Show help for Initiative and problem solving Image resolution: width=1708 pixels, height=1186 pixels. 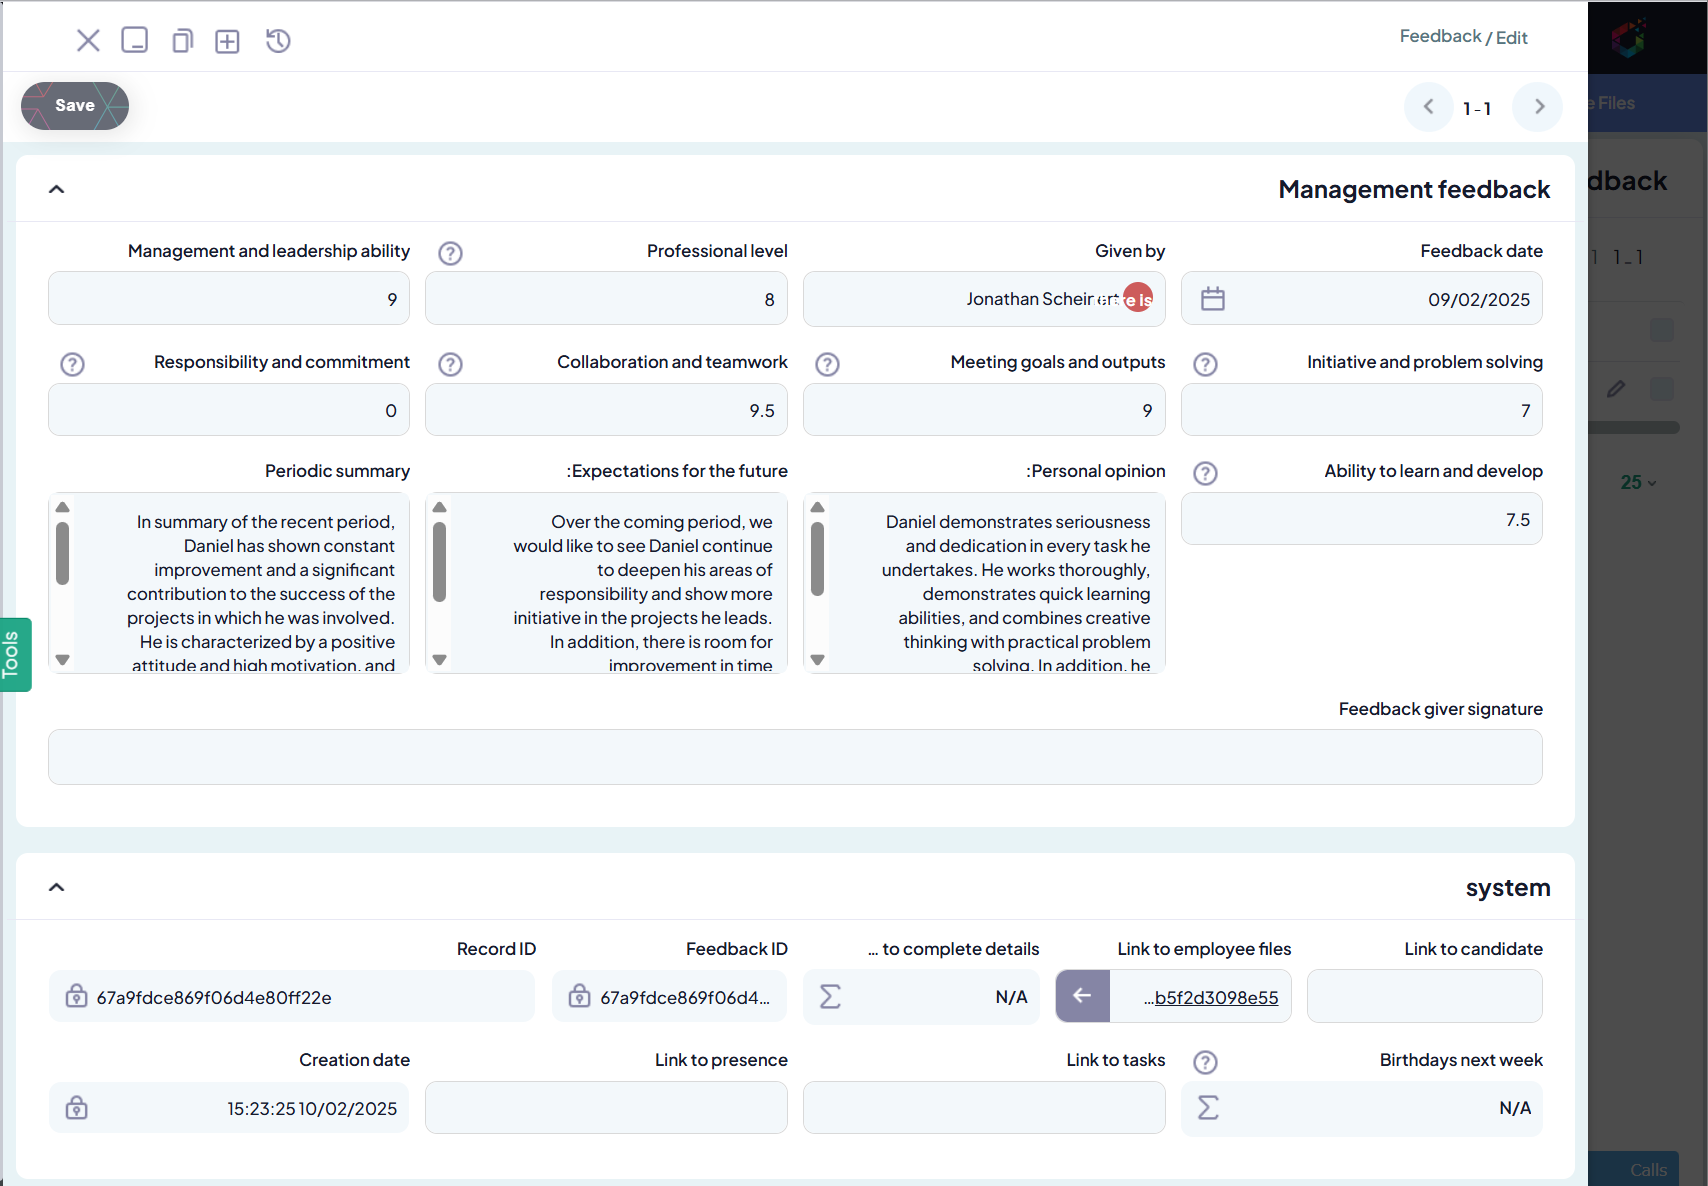point(1206,364)
